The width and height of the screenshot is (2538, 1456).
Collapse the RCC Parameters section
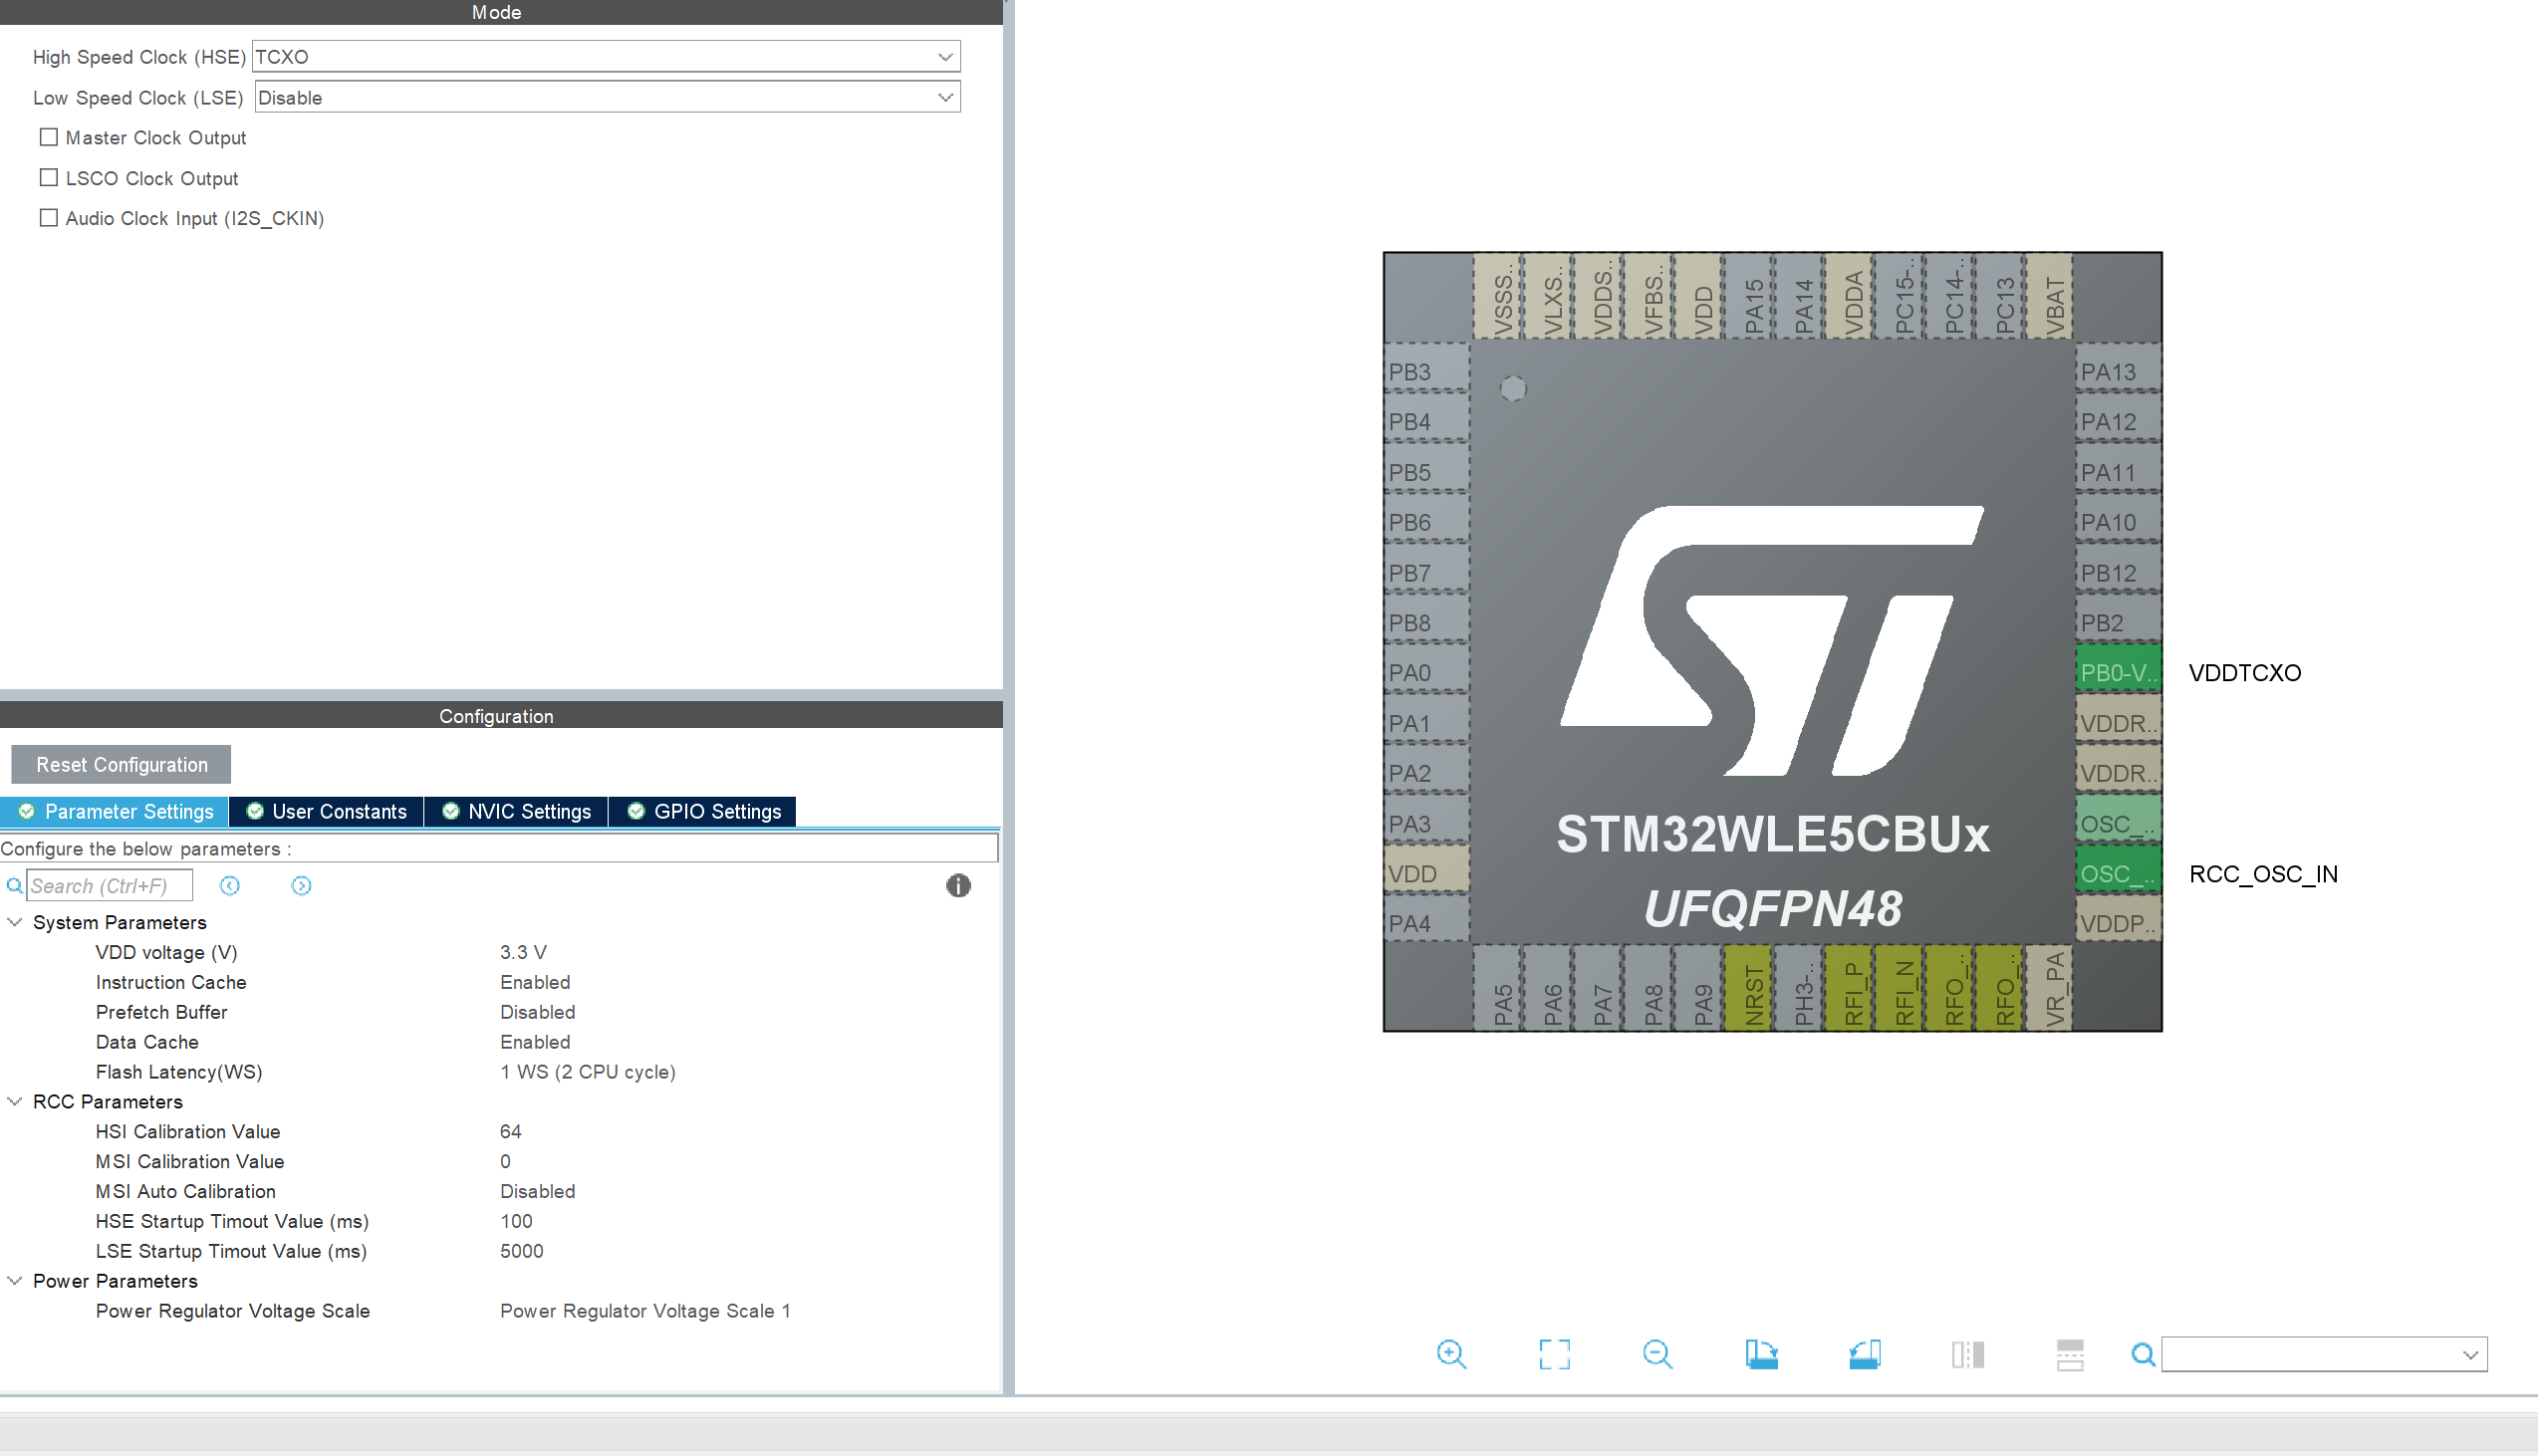[14, 1101]
